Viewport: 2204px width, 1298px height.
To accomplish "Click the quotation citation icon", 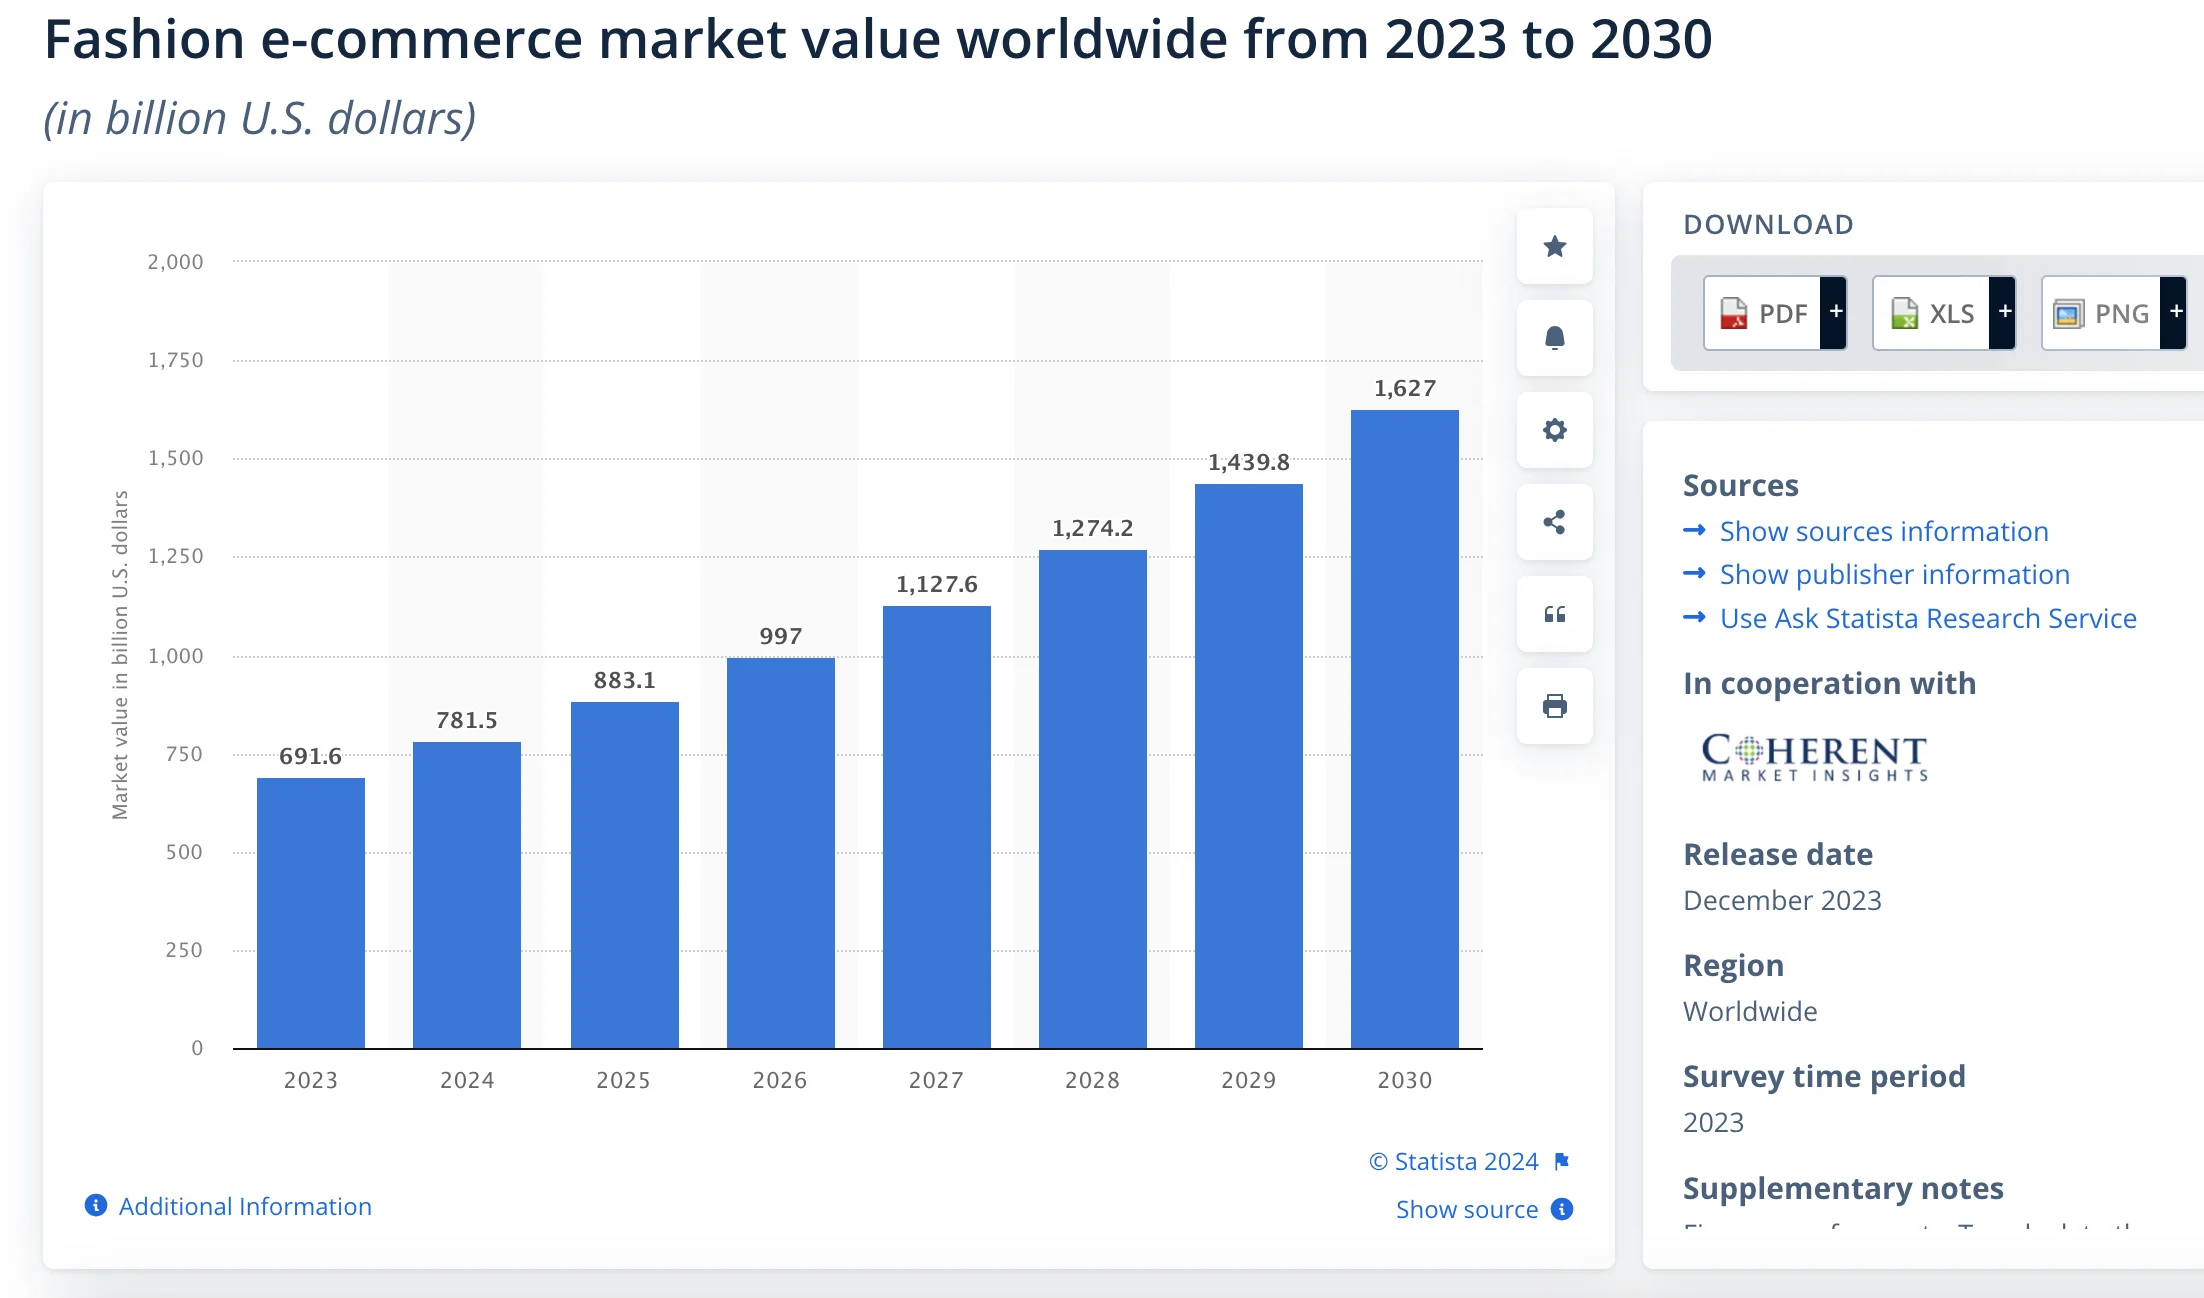I will pyautogui.click(x=1554, y=614).
